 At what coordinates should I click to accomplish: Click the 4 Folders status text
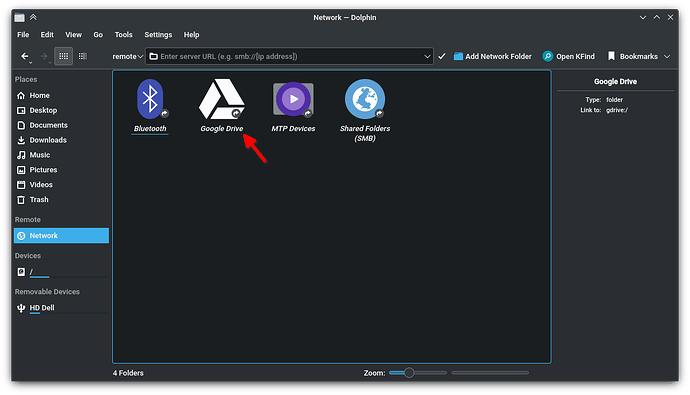pyautogui.click(x=128, y=373)
